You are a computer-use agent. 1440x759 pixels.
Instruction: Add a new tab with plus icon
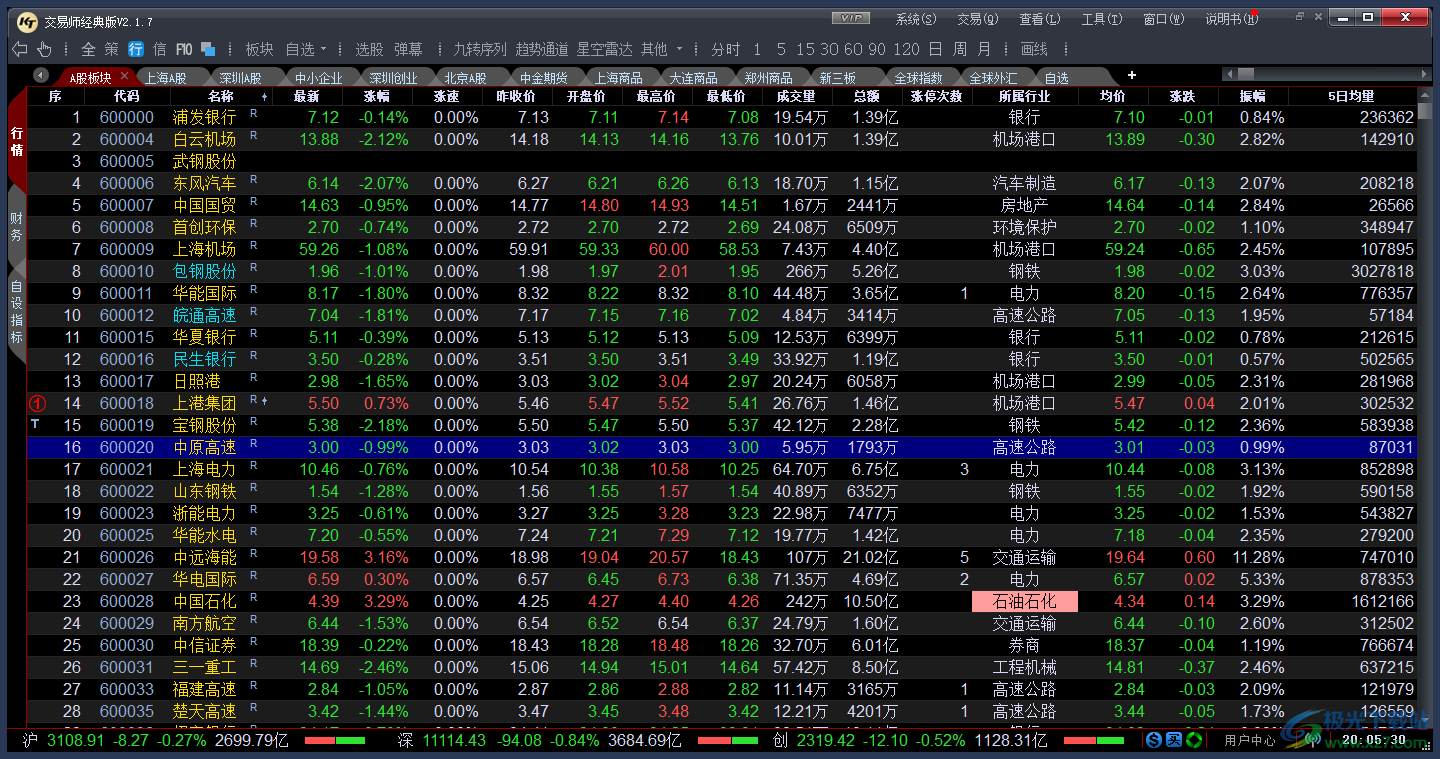click(x=1132, y=75)
